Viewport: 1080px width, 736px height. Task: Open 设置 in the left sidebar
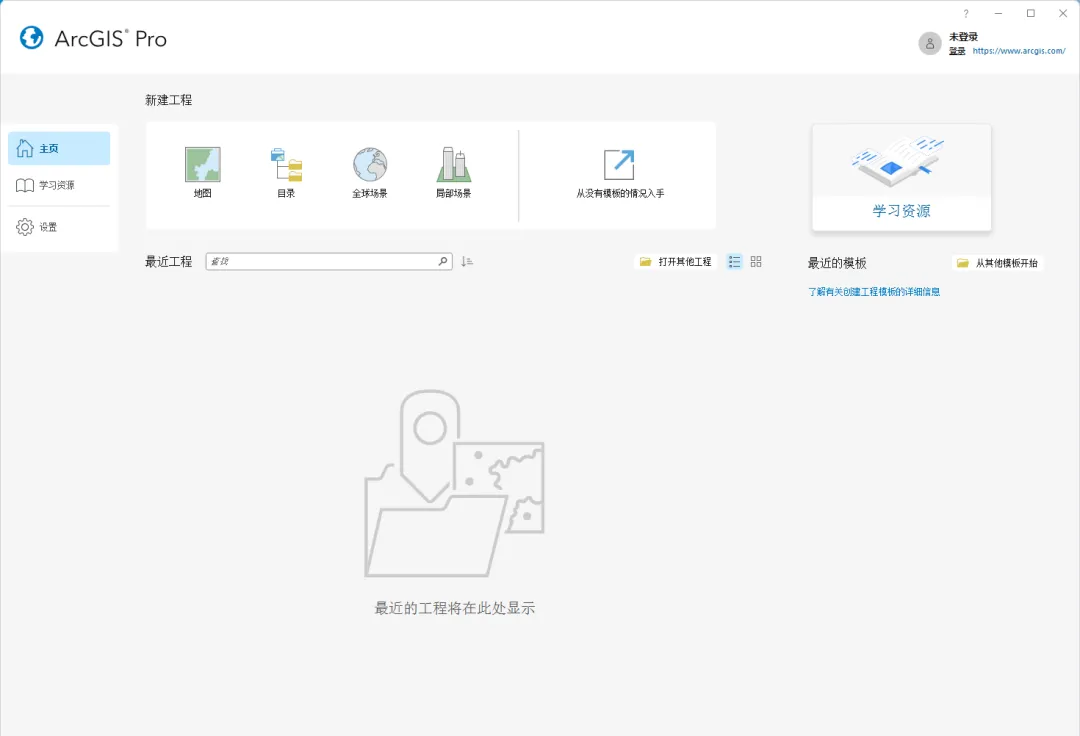point(59,227)
